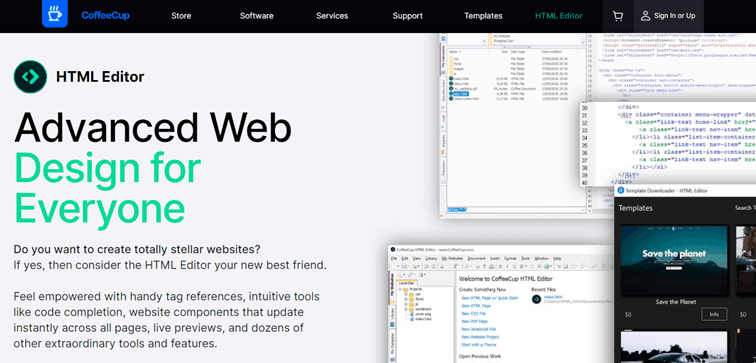756x363 pixels.
Task: Click the CoffeeCup brand text link
Action: (x=106, y=15)
